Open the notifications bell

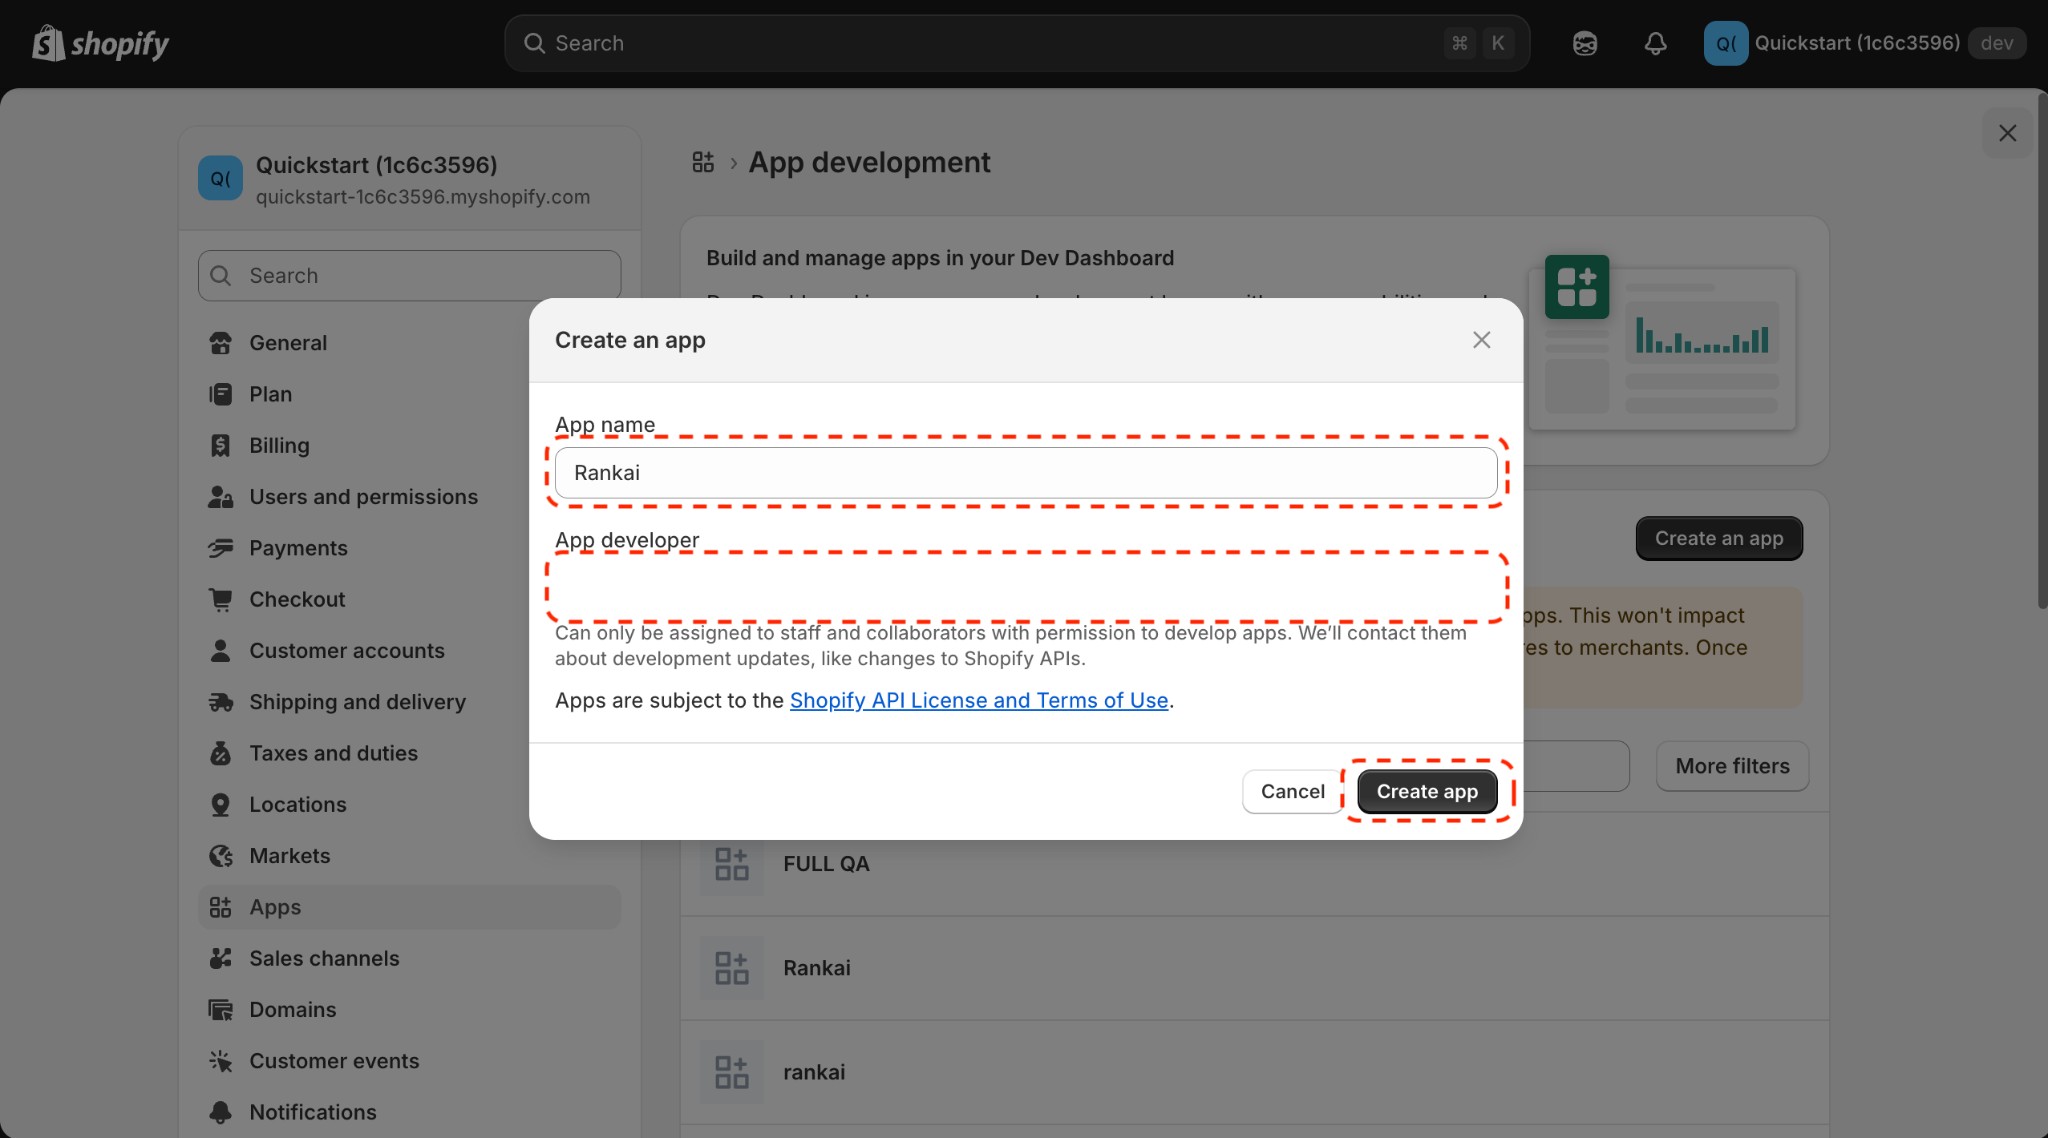(x=1655, y=43)
